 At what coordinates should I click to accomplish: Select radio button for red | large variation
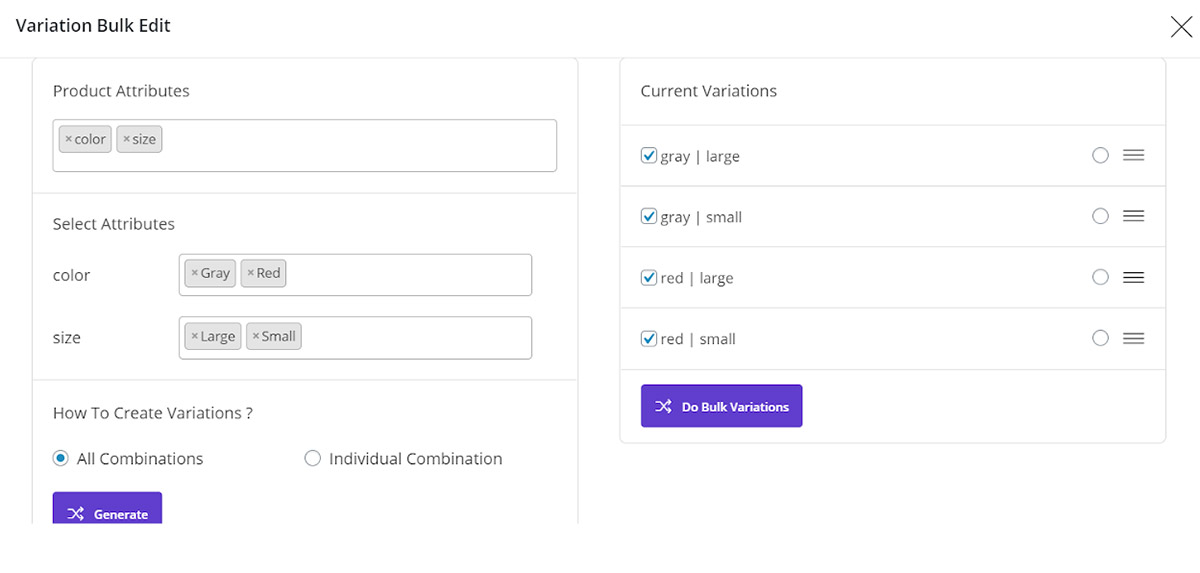point(1100,278)
